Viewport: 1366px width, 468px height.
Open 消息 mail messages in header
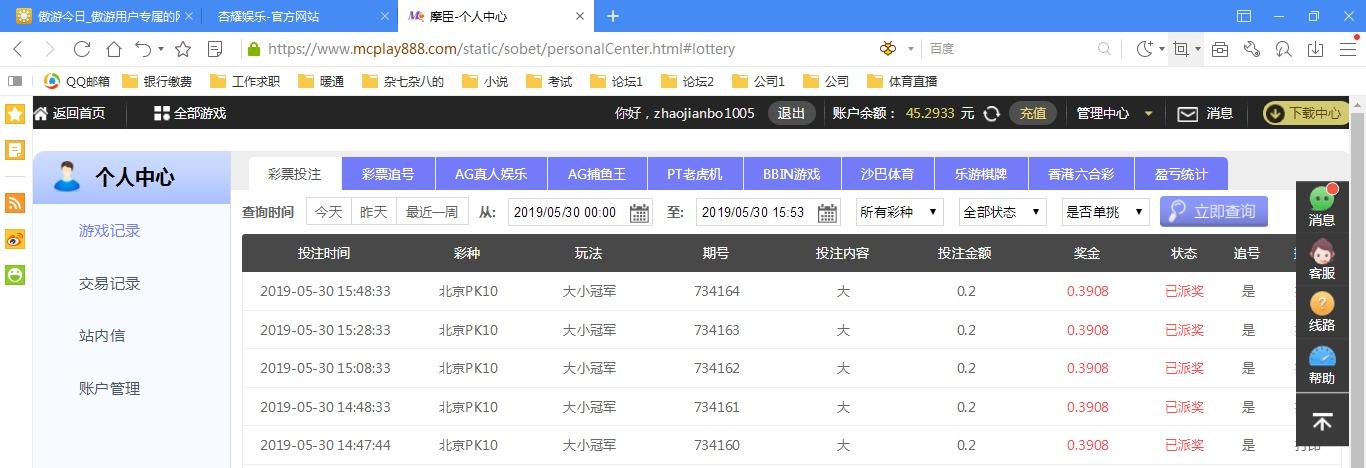pyautogui.click(x=1205, y=113)
